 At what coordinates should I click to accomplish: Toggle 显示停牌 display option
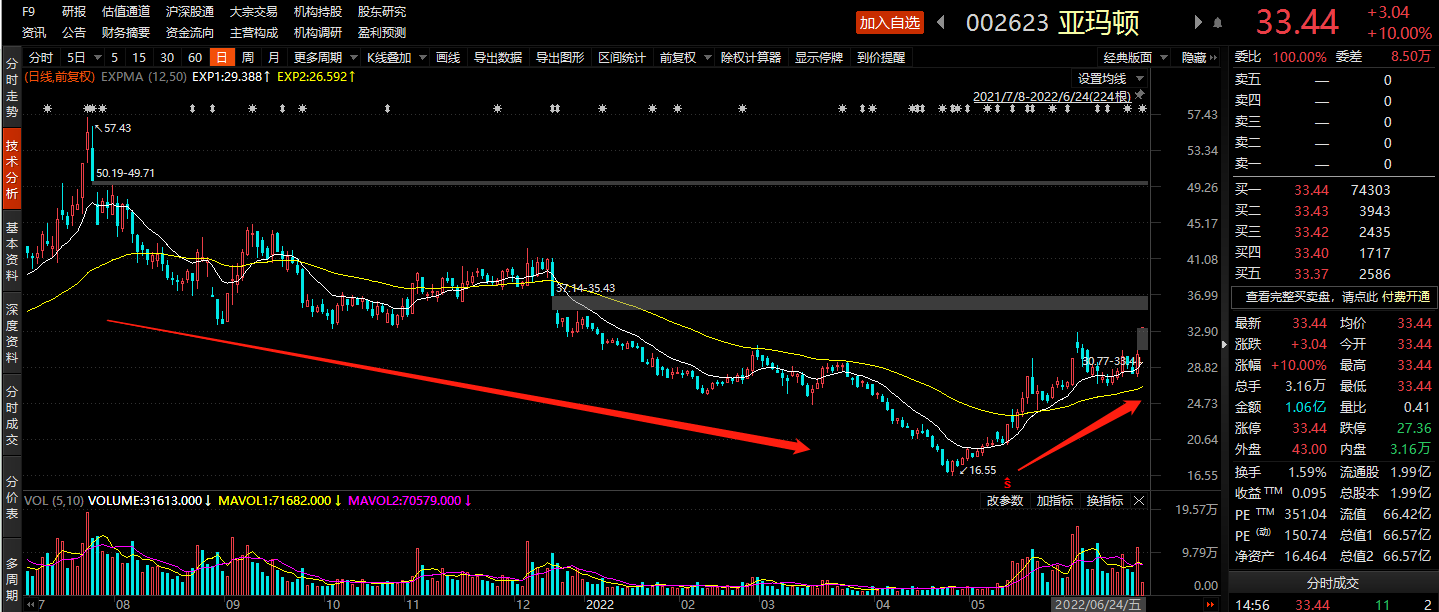point(821,58)
